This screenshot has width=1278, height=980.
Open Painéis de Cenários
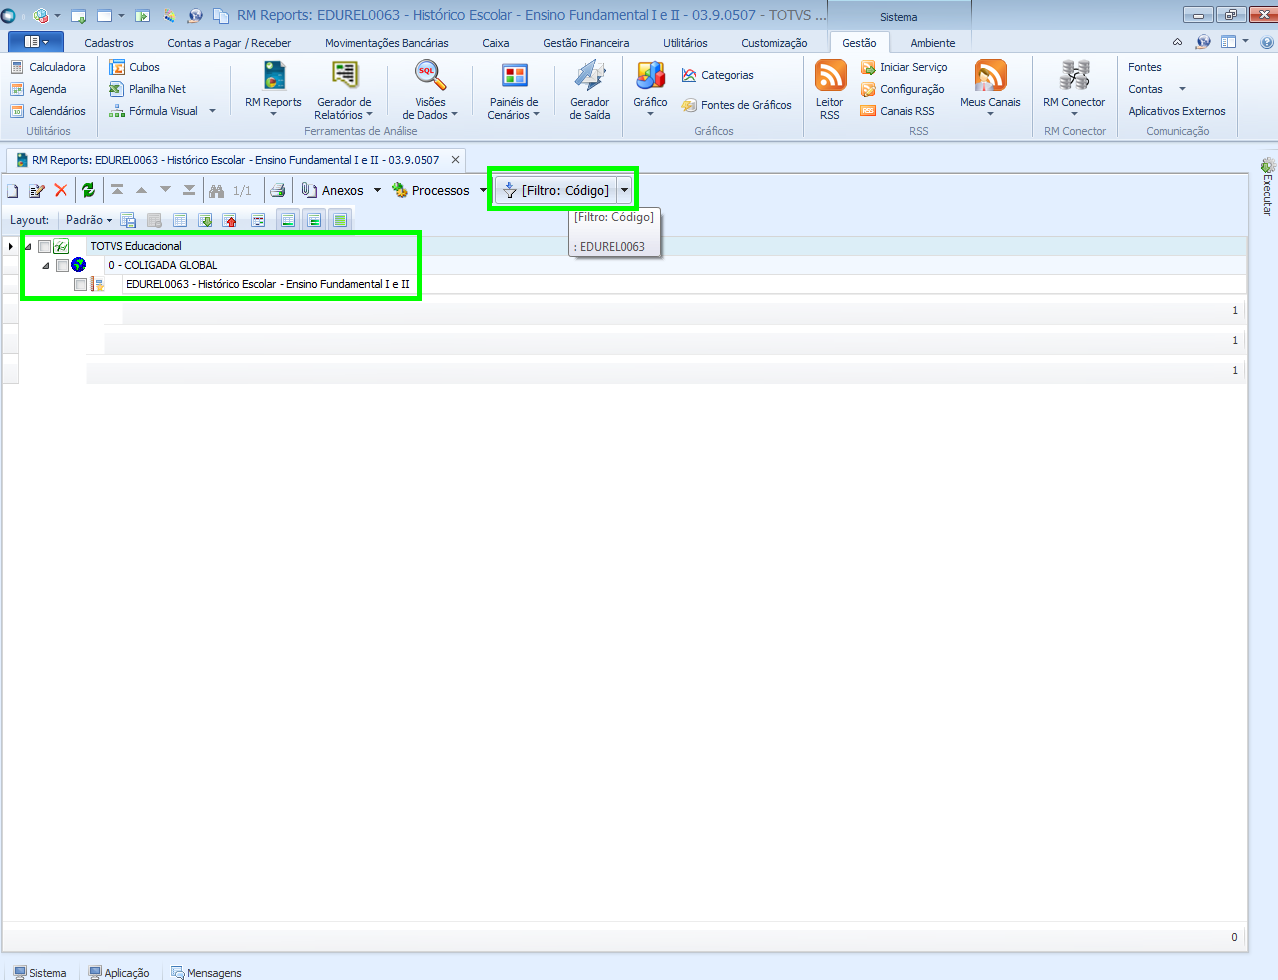(x=514, y=89)
